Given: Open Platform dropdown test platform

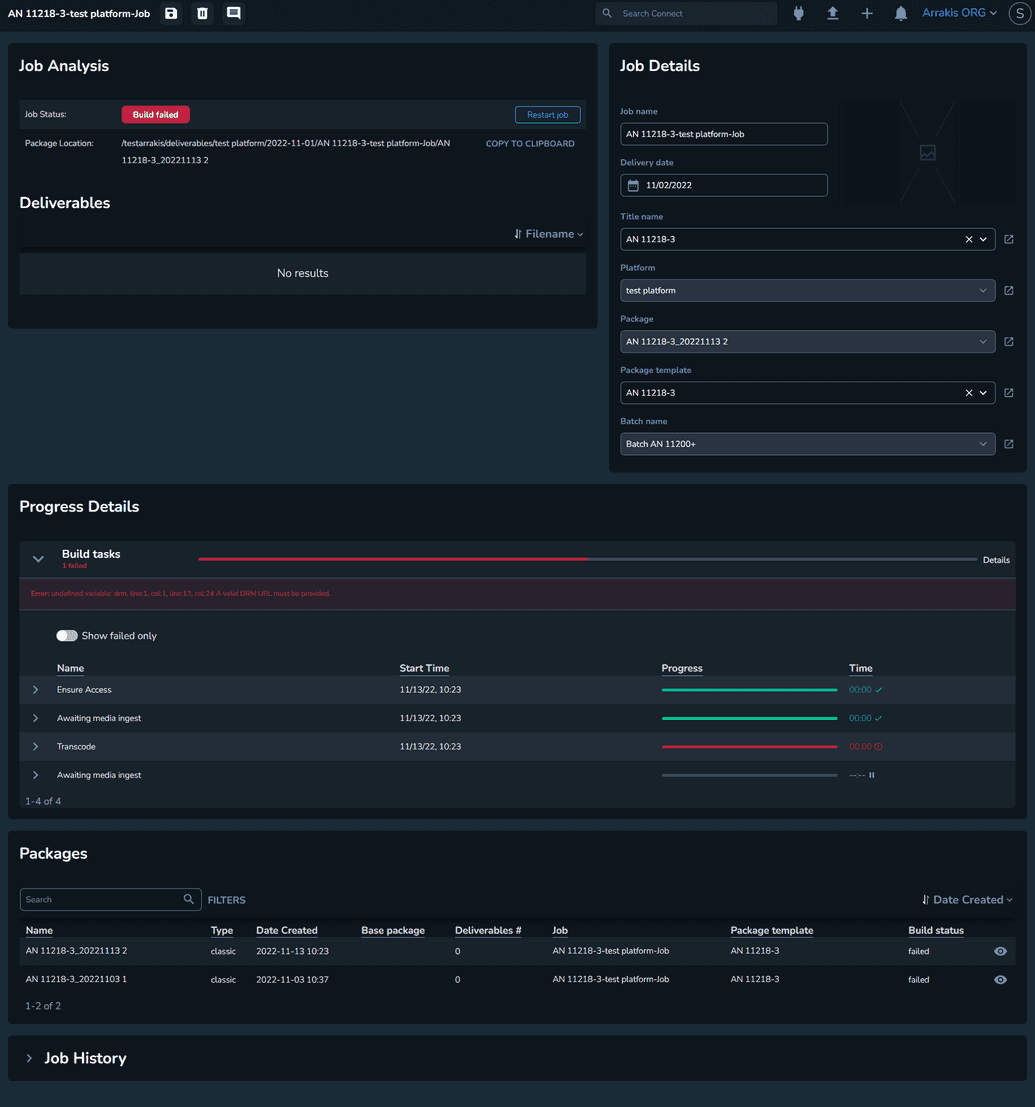Looking at the screenshot, I should (x=808, y=291).
